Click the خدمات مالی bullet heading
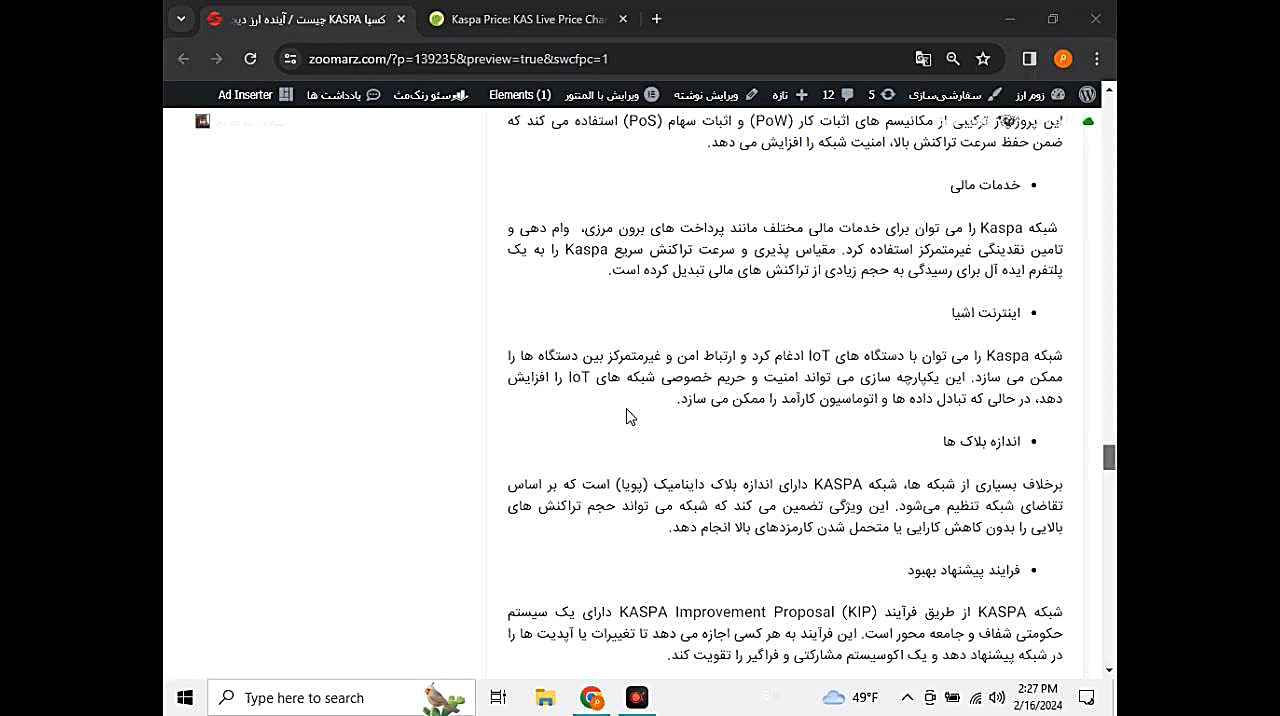Viewport: 1280px width, 716px height. point(985,185)
